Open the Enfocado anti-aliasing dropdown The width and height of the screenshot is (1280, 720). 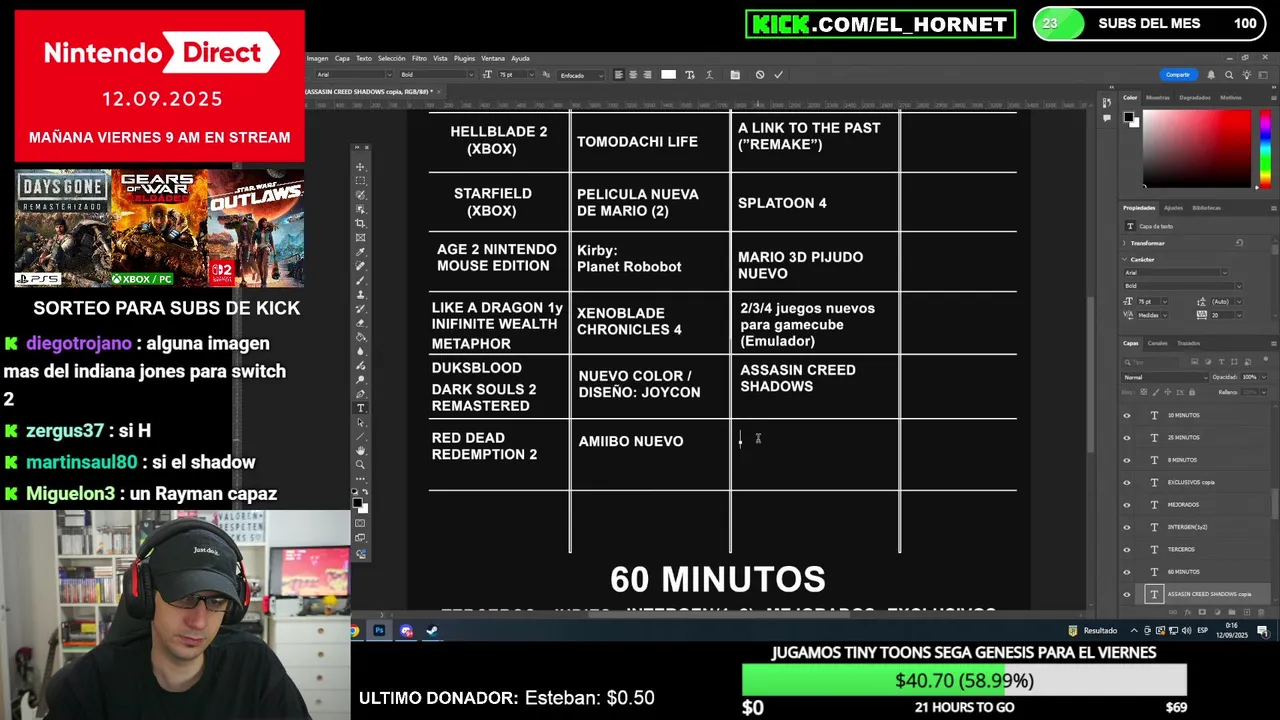click(581, 75)
